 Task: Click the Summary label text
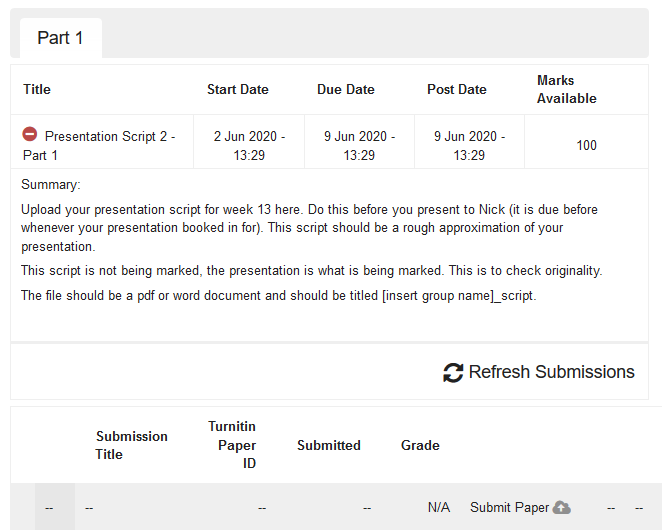point(51,185)
